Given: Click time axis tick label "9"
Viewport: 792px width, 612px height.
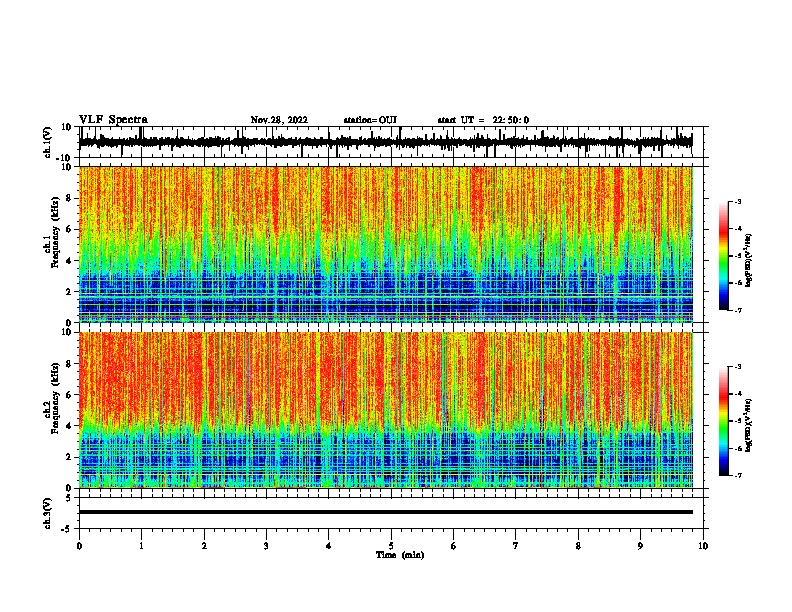Looking at the screenshot, I should point(640,546).
